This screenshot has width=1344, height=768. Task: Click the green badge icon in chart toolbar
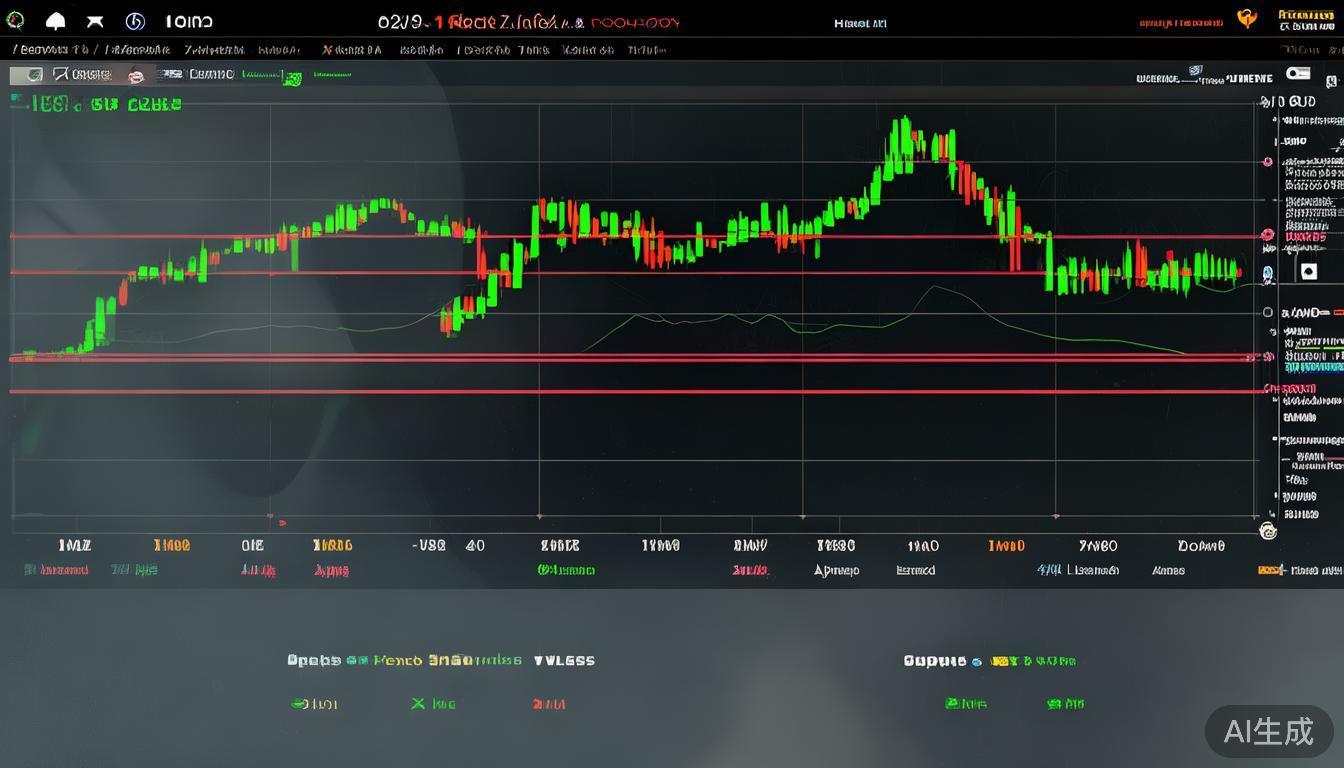click(292, 78)
